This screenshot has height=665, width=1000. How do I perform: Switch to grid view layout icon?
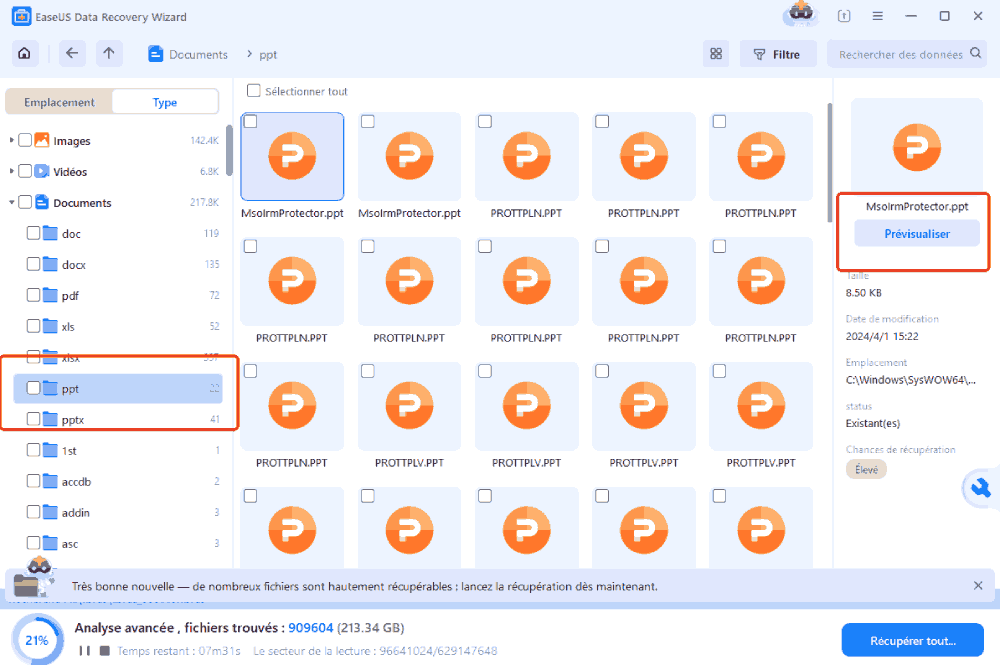716,54
